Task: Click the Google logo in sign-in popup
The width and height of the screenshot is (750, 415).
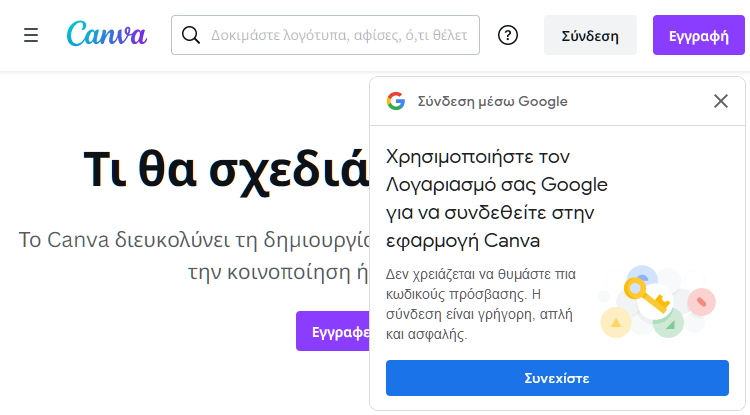Action: point(396,101)
